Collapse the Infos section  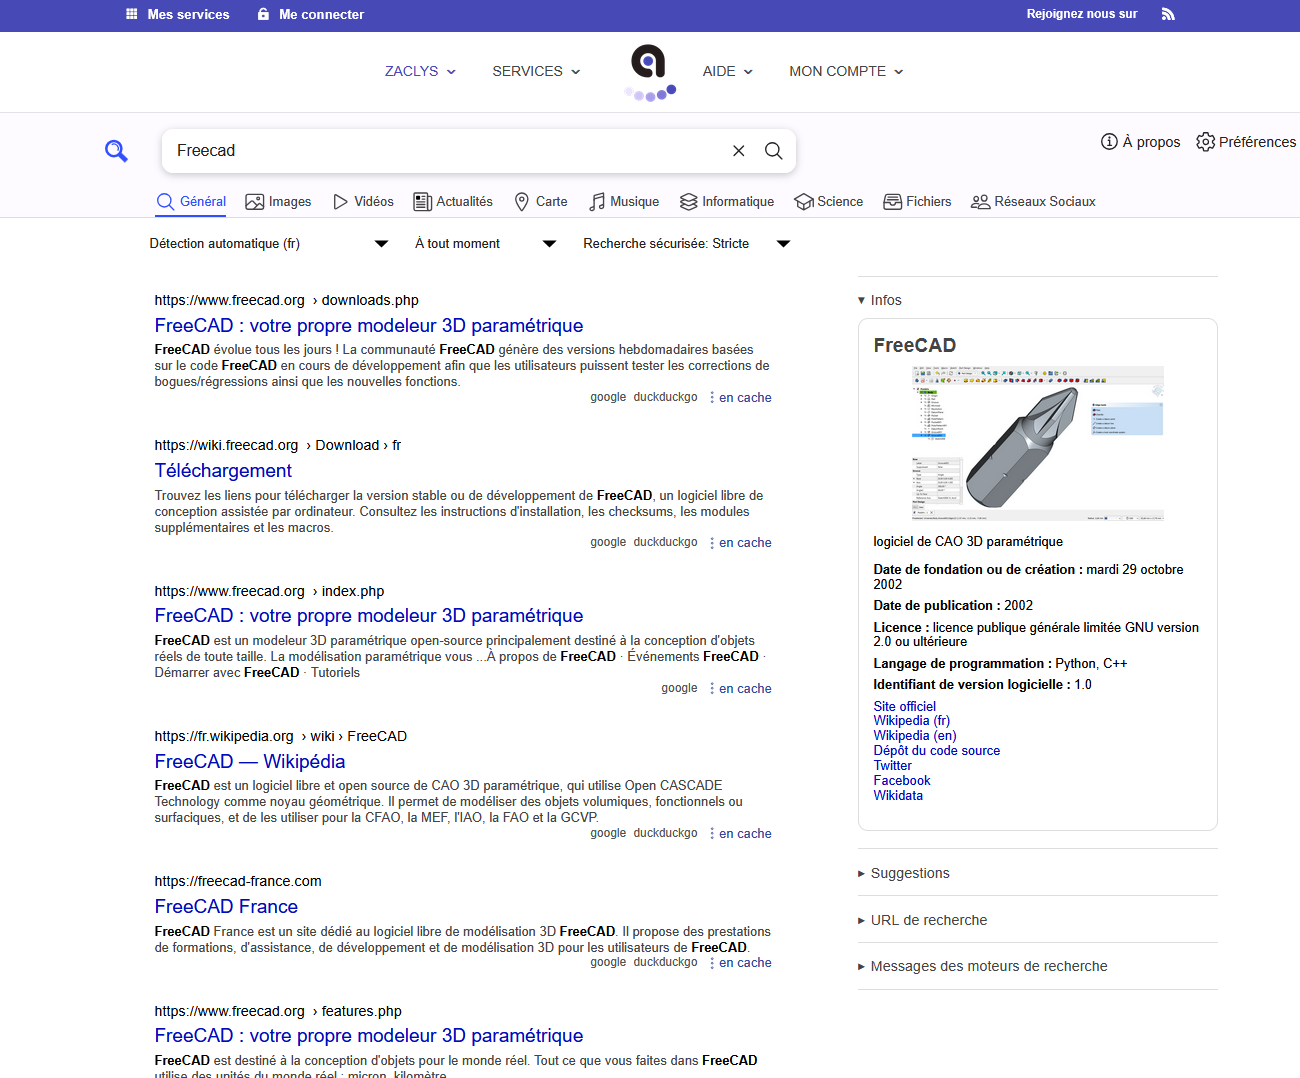[x=879, y=300]
